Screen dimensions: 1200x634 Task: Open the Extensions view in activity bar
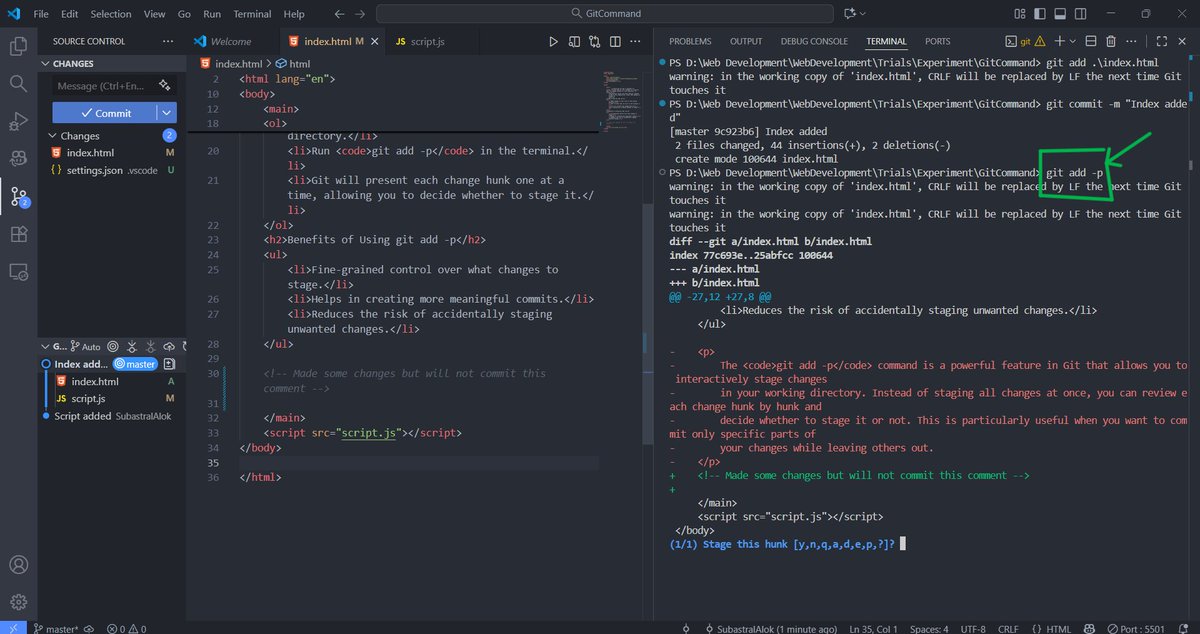[18, 234]
